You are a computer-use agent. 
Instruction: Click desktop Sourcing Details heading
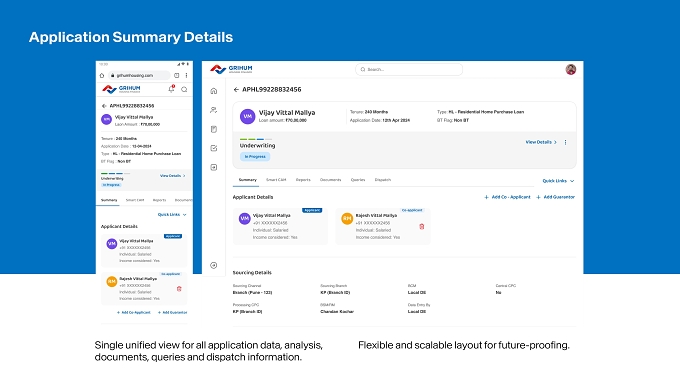coord(252,273)
